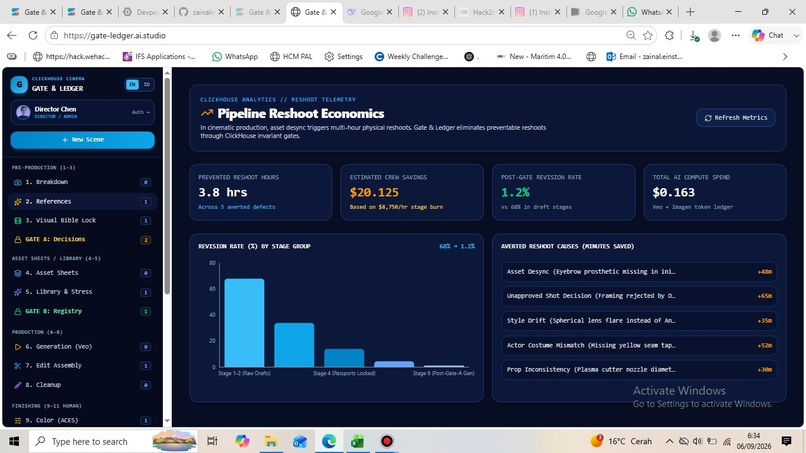Open a new browser tab

(x=690, y=12)
